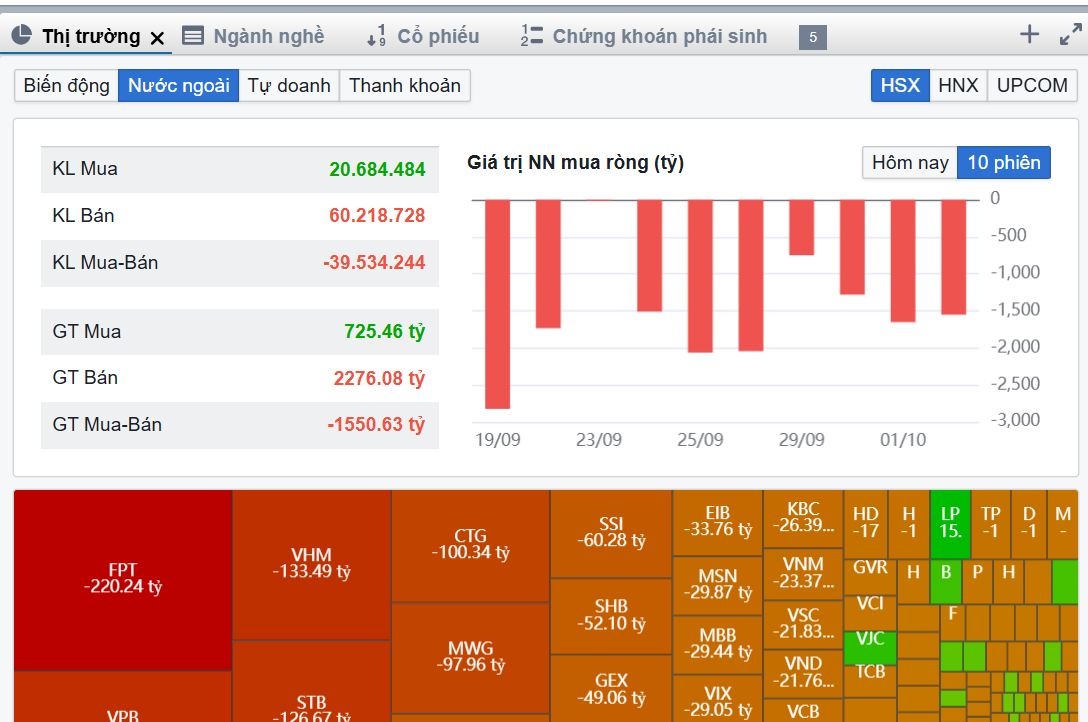Click the expand fullscreen arrows icon
Viewport: 1088px width, 722px height.
point(1069,35)
